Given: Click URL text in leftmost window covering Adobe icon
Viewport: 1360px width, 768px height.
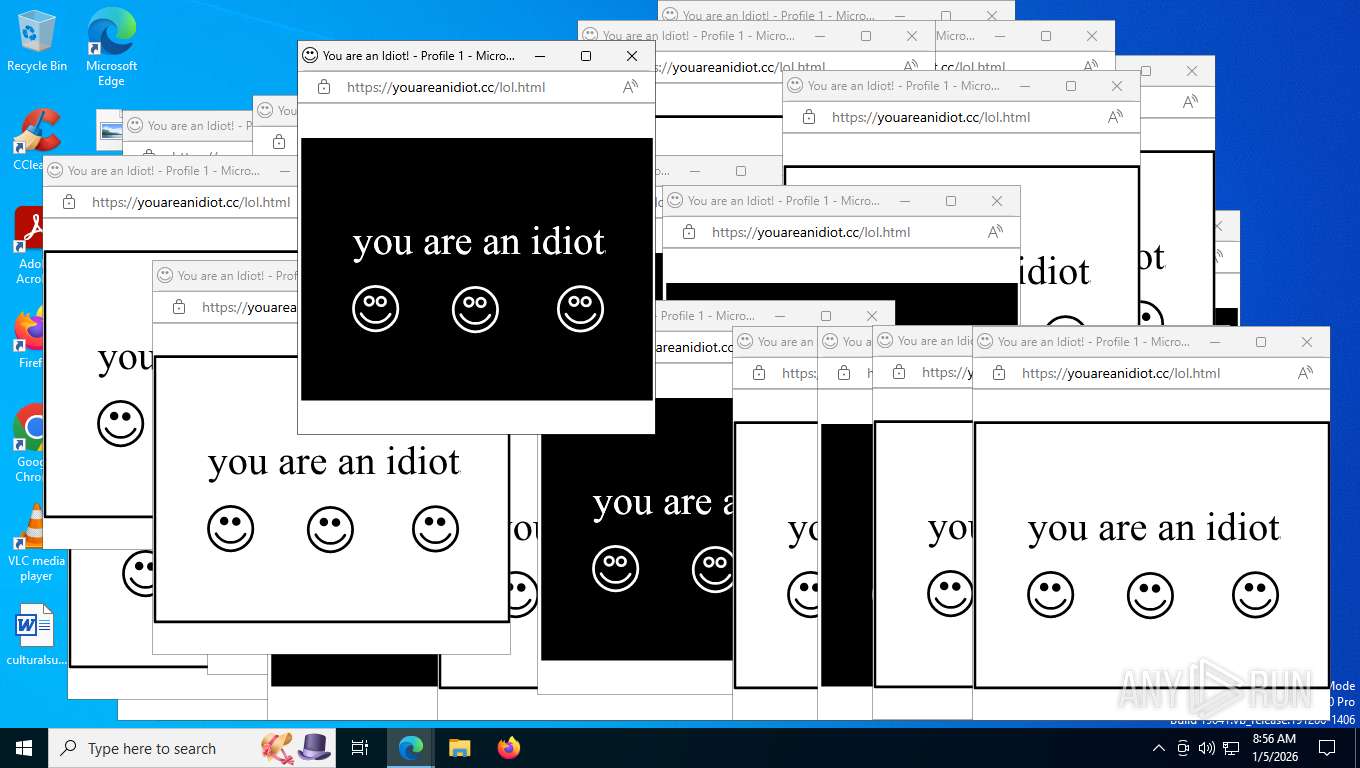Looking at the screenshot, I should point(191,202).
